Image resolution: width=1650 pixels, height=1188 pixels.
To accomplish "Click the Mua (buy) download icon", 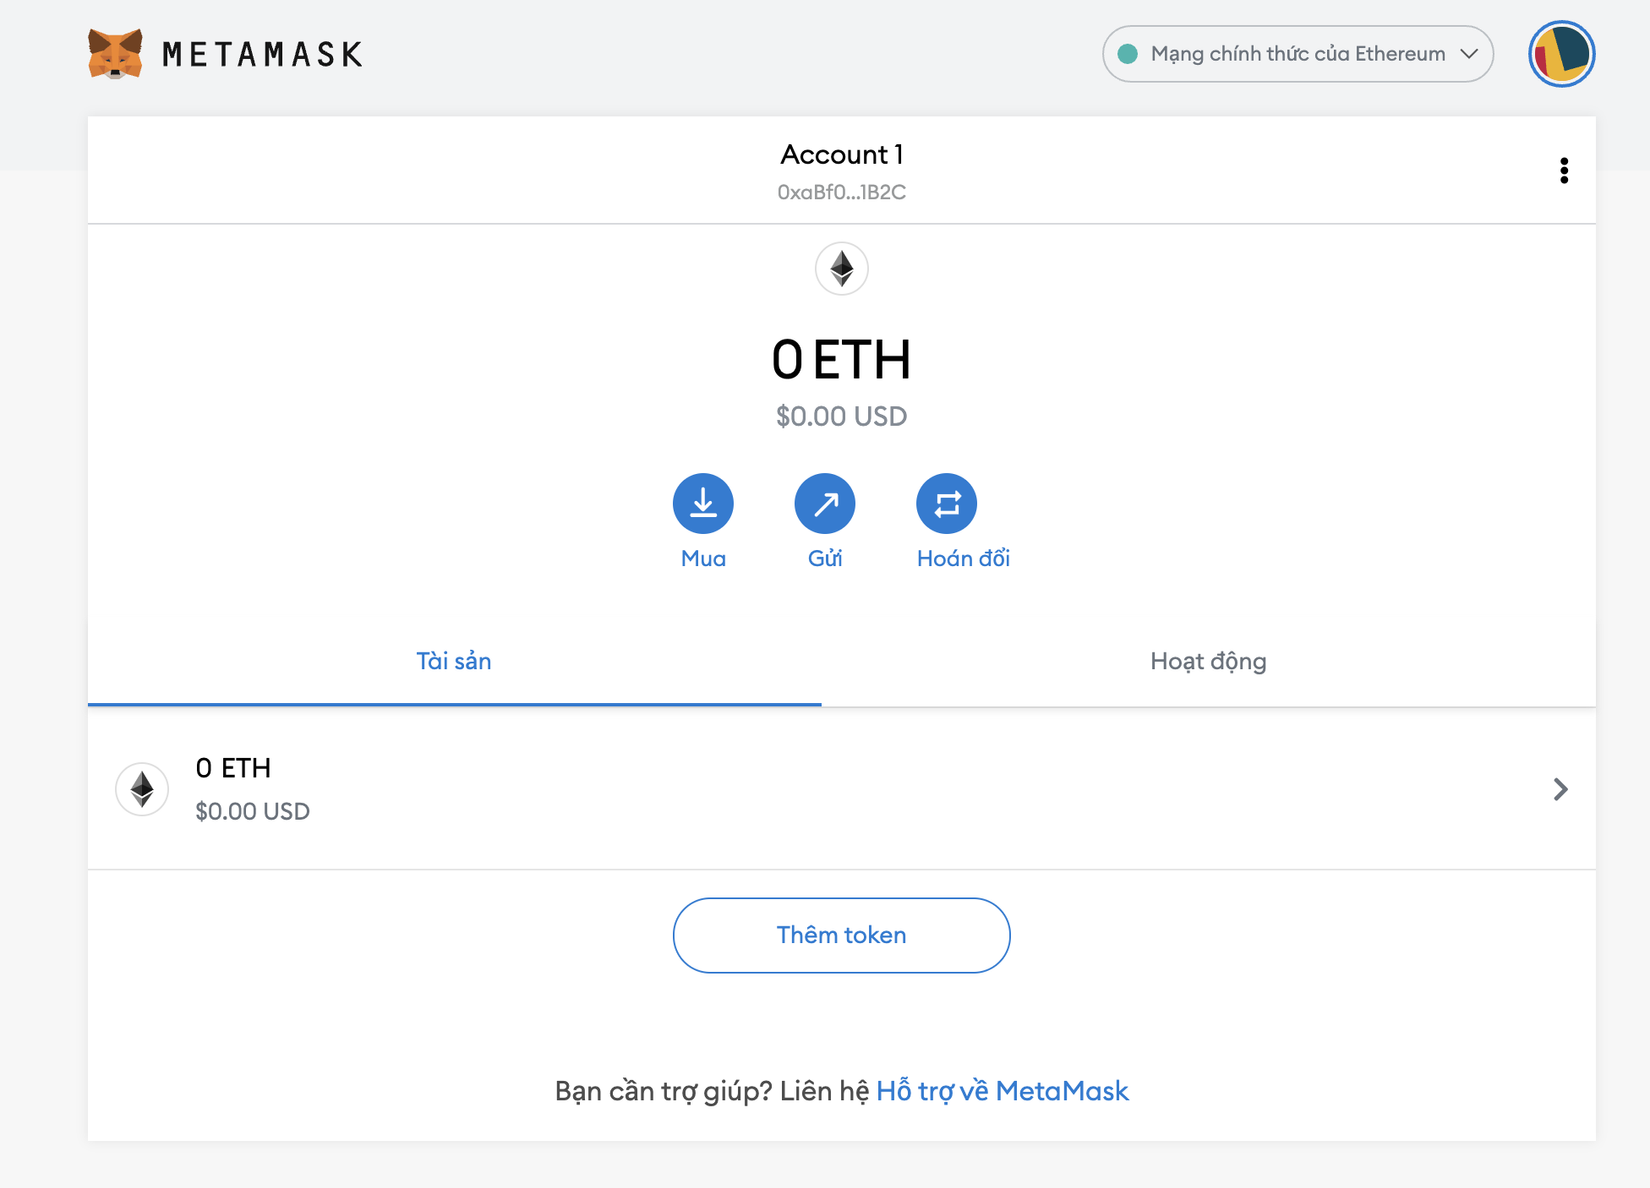I will (703, 503).
